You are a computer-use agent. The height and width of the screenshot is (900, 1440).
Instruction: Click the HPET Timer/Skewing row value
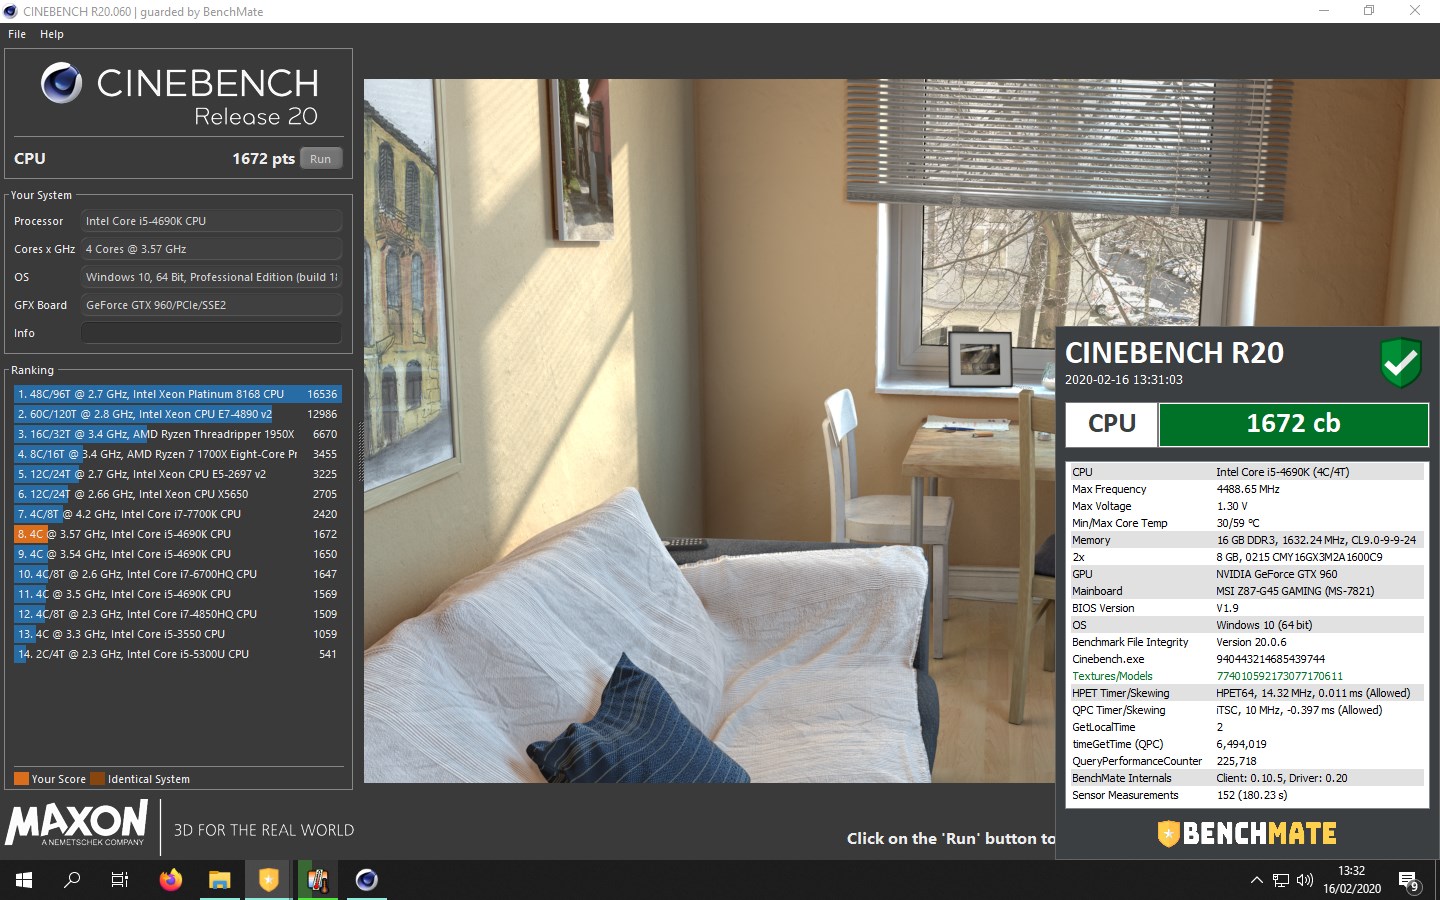pyautogui.click(x=1313, y=693)
